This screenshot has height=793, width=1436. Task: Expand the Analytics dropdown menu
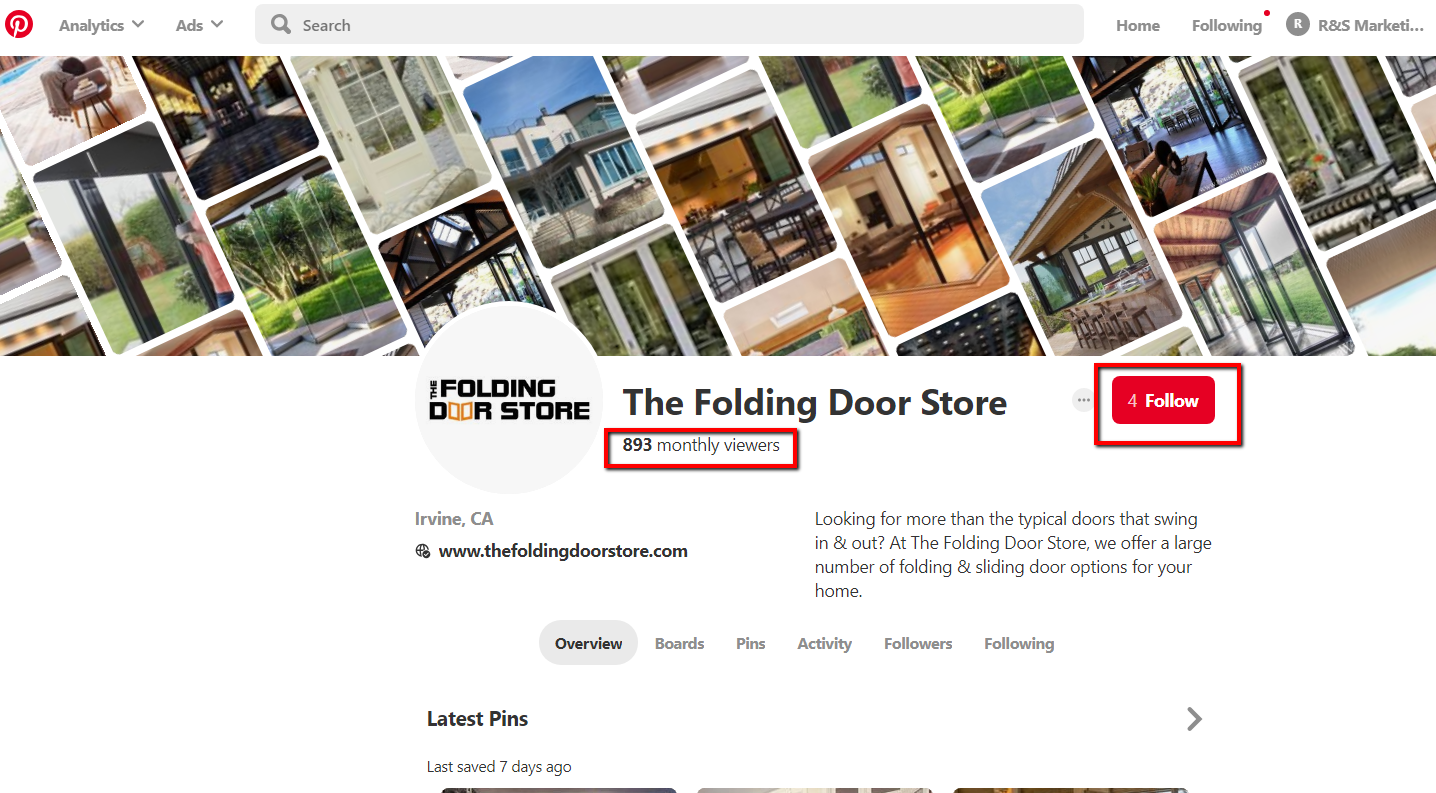point(101,25)
